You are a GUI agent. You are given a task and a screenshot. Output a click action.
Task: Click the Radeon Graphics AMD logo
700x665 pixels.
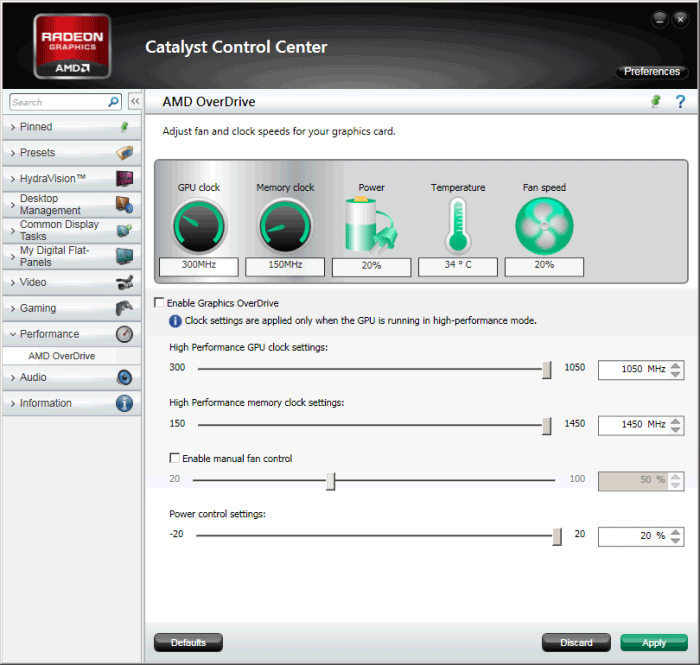point(72,46)
